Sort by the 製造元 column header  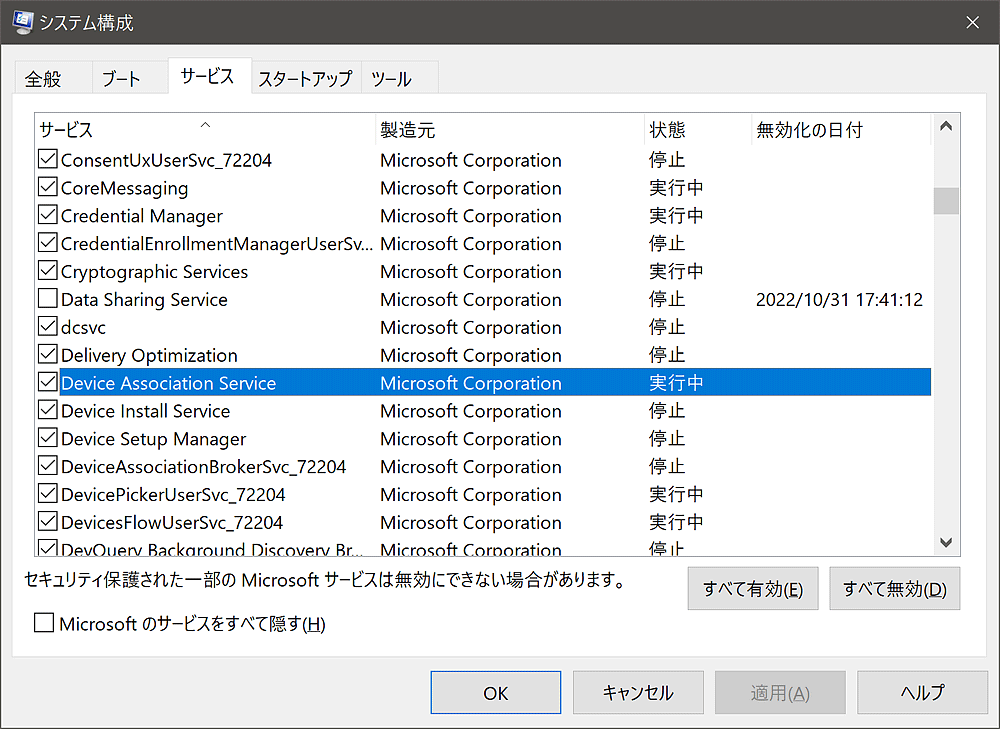coord(508,130)
